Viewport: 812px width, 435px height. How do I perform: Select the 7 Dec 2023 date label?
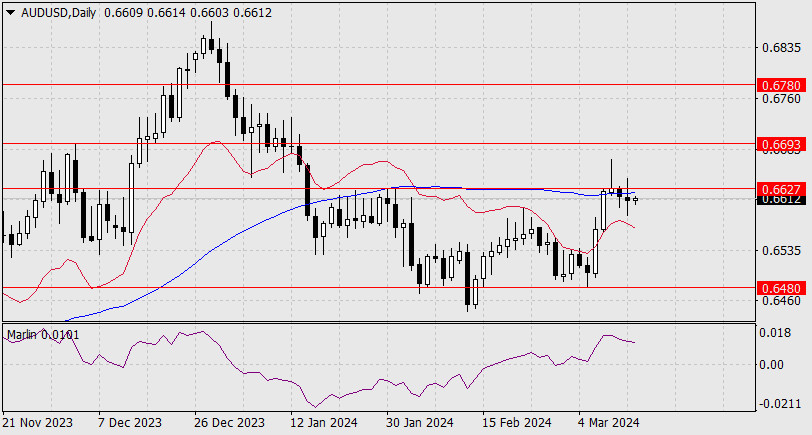129,423
